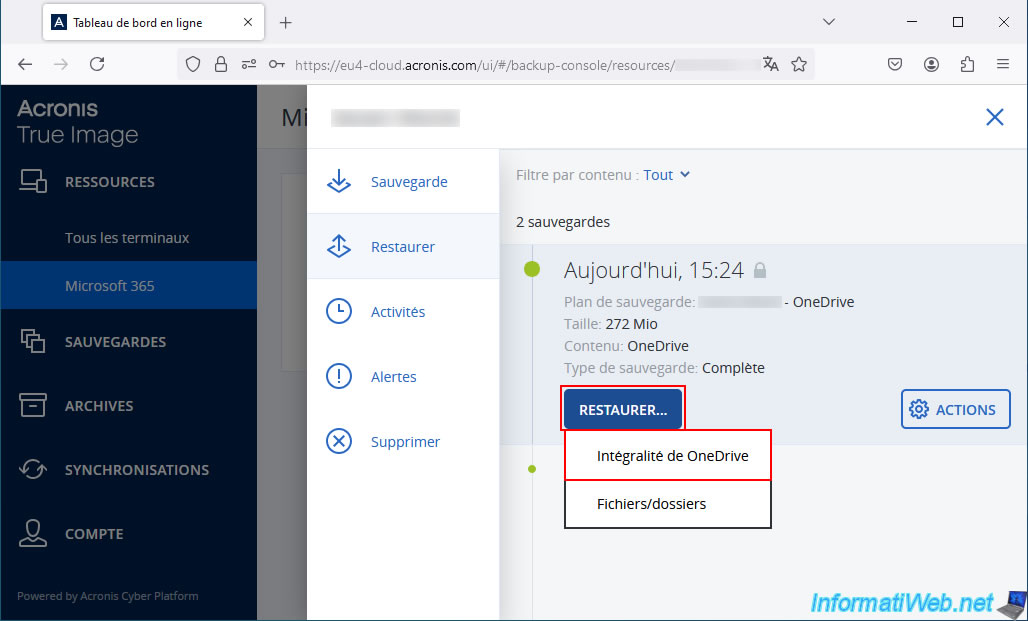Switch to the Supprimer panel tab
Viewport: 1028px width, 621px height.
click(403, 441)
